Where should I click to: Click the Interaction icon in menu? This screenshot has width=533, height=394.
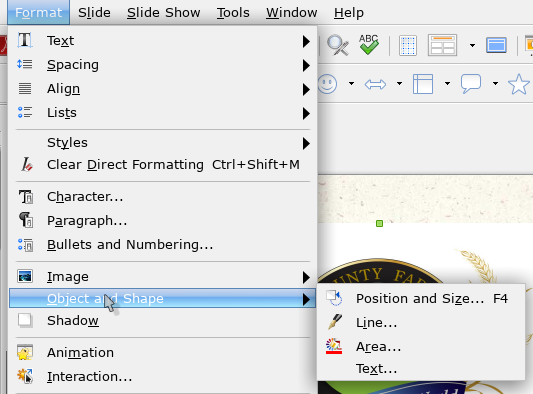[x=25, y=376]
